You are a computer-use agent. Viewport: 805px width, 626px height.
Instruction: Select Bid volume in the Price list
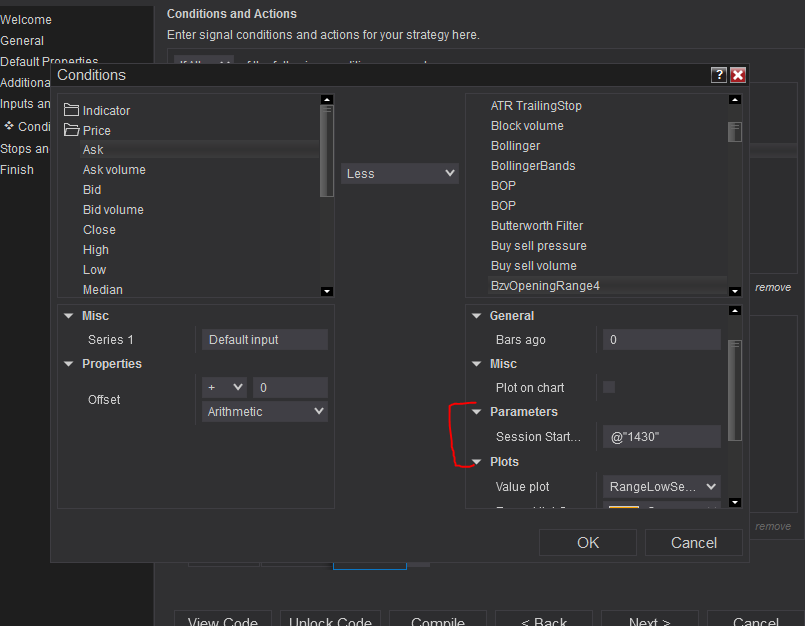tap(113, 210)
